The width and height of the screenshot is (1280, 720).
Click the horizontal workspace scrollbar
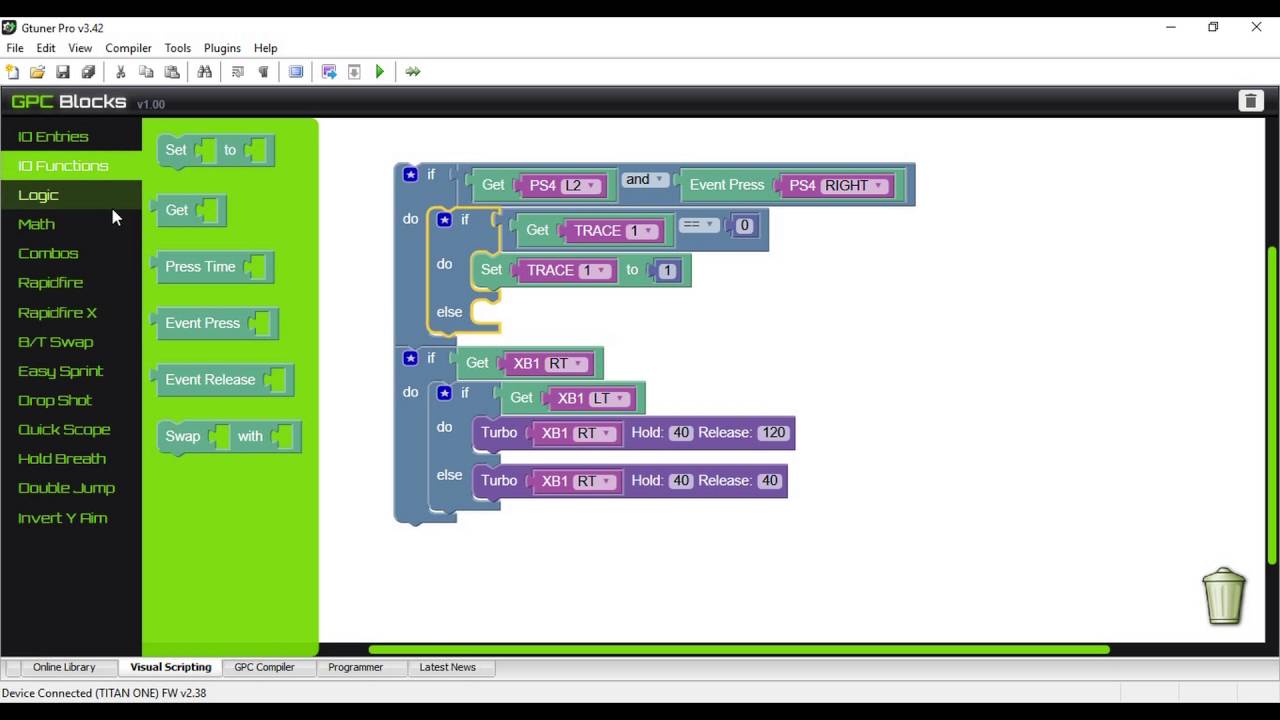point(739,650)
